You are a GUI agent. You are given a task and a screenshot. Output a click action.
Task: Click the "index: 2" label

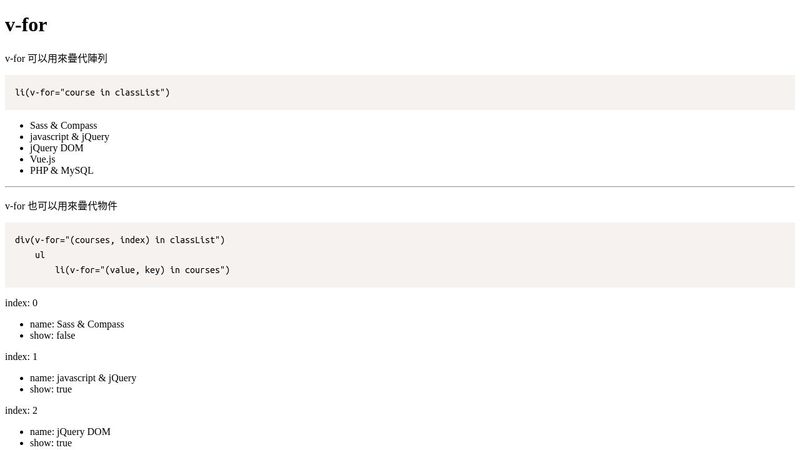point(21,411)
